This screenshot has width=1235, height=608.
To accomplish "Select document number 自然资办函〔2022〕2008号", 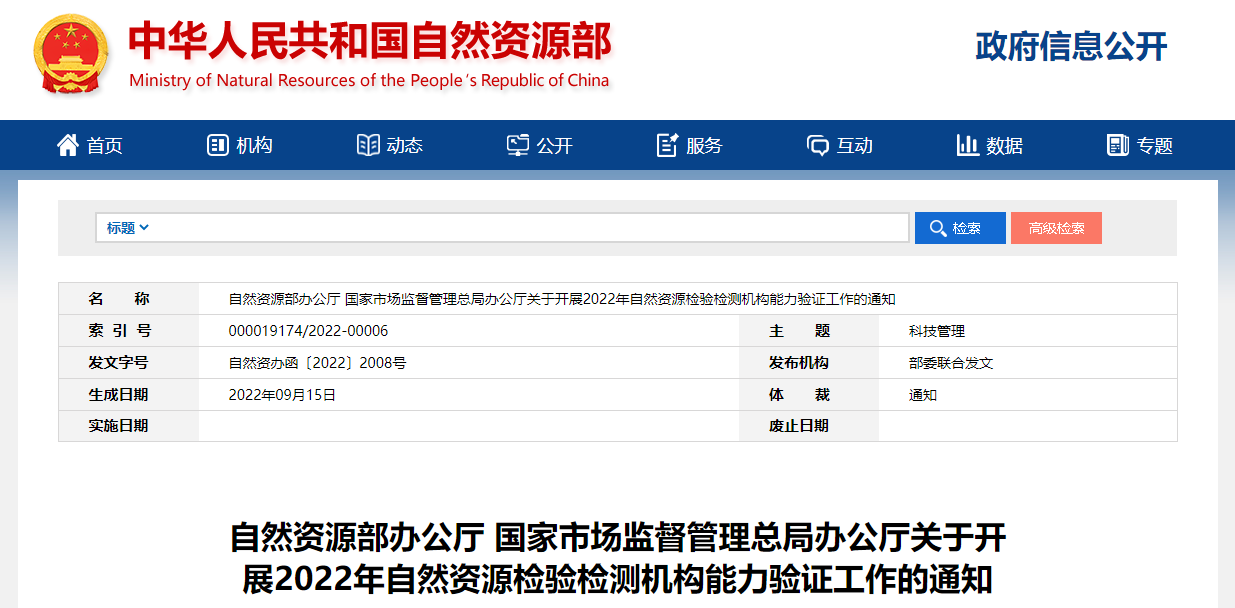I will [317, 363].
